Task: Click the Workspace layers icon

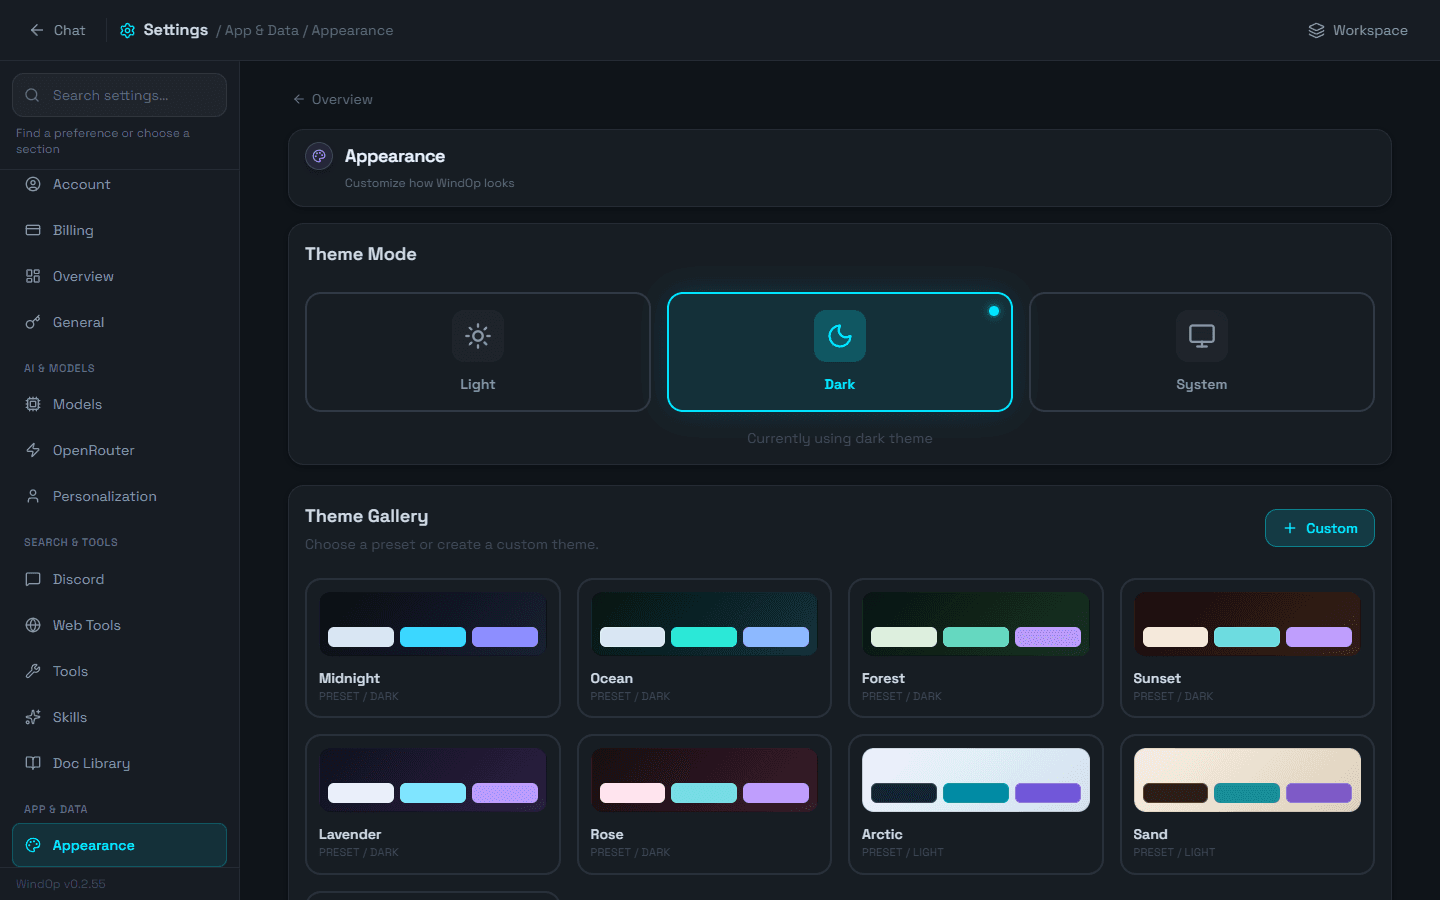Action: pyautogui.click(x=1316, y=30)
